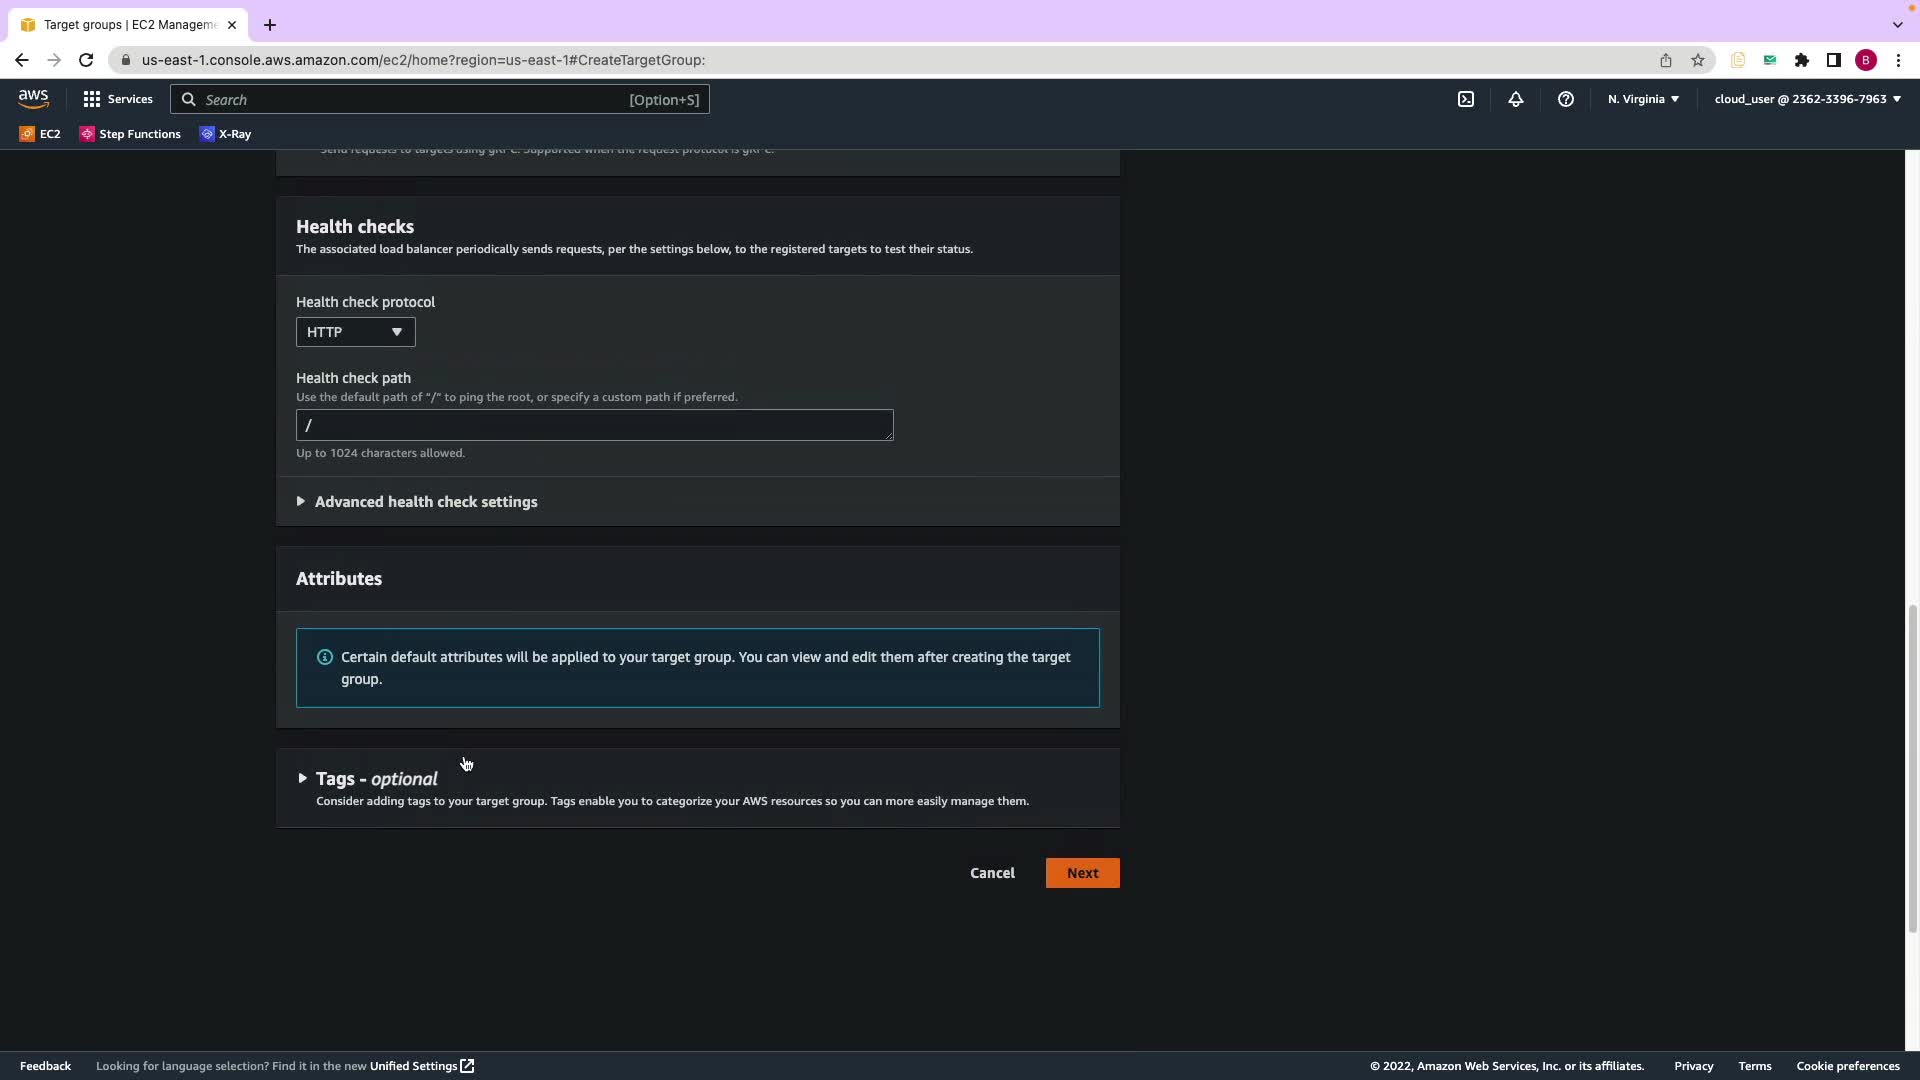This screenshot has width=1920, height=1080.
Task: Open the cloud_user account menu
Action: 1807,99
